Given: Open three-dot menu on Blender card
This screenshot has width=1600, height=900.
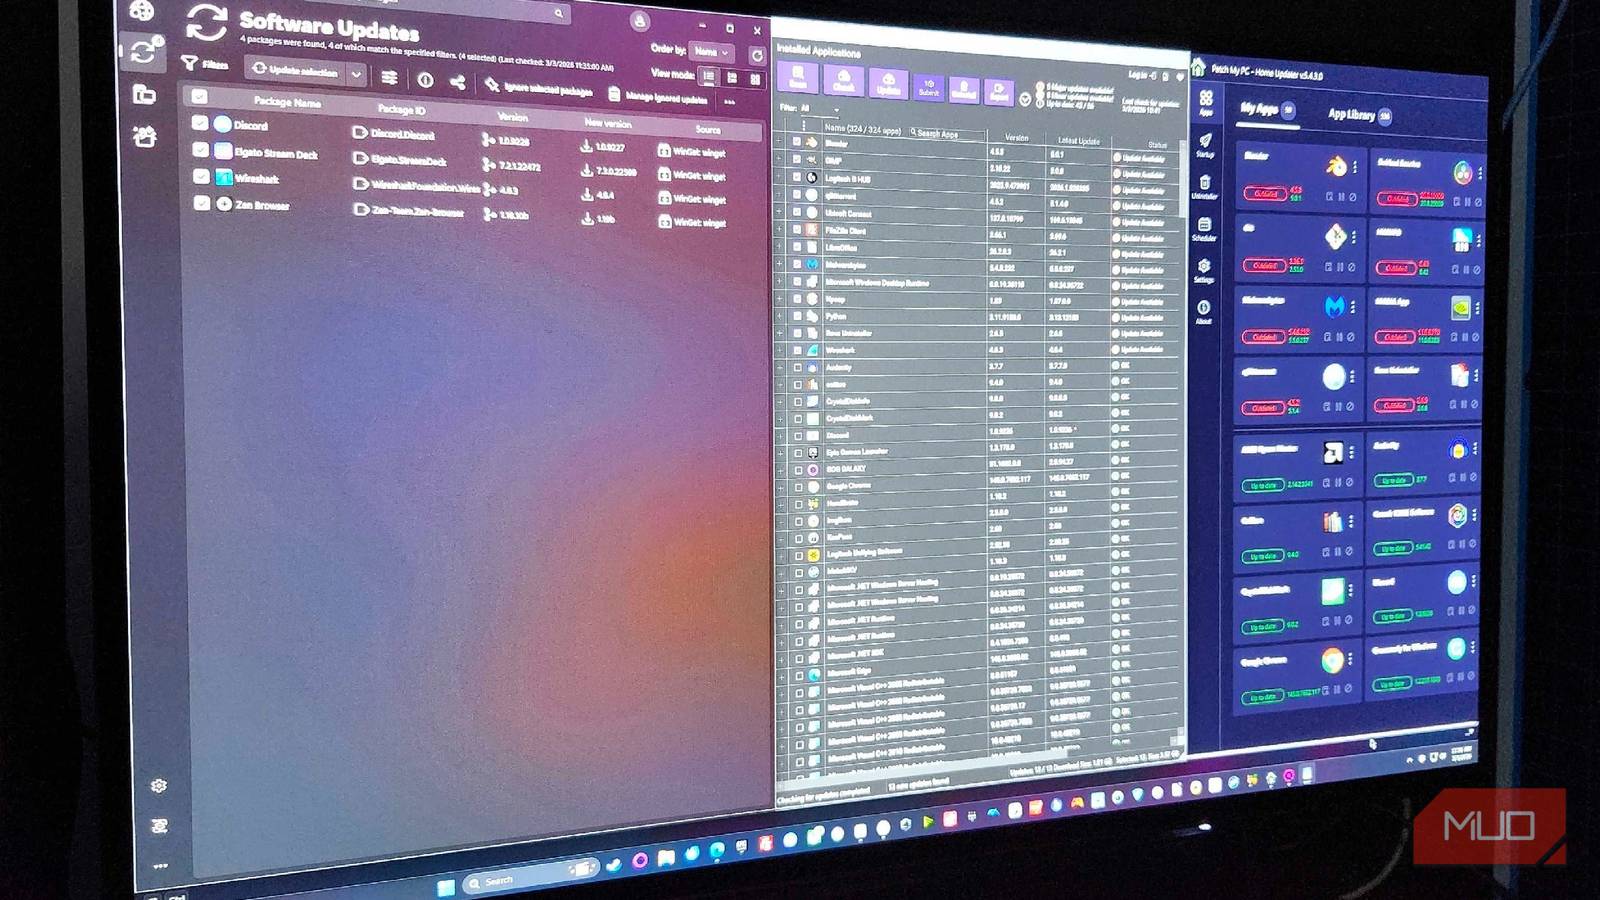Looking at the screenshot, I should pyautogui.click(x=1355, y=167).
